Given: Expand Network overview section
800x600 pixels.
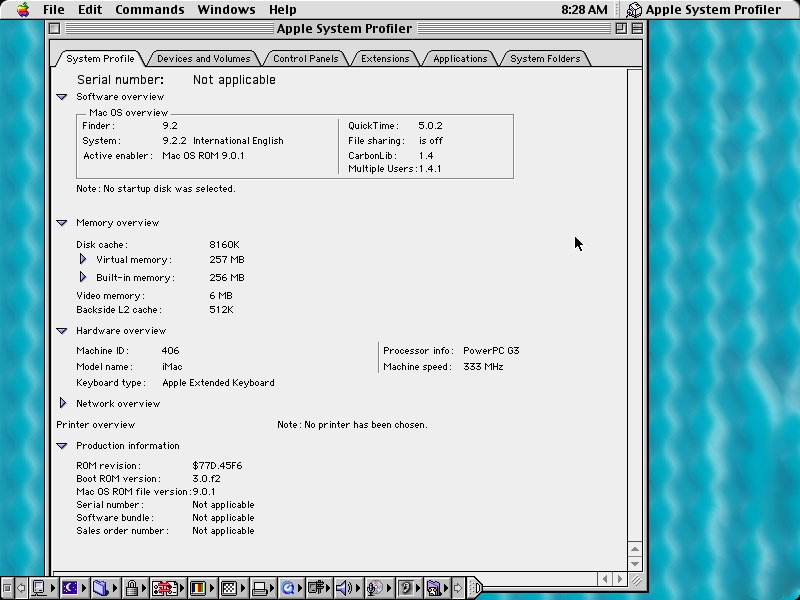Looking at the screenshot, I should [63, 403].
